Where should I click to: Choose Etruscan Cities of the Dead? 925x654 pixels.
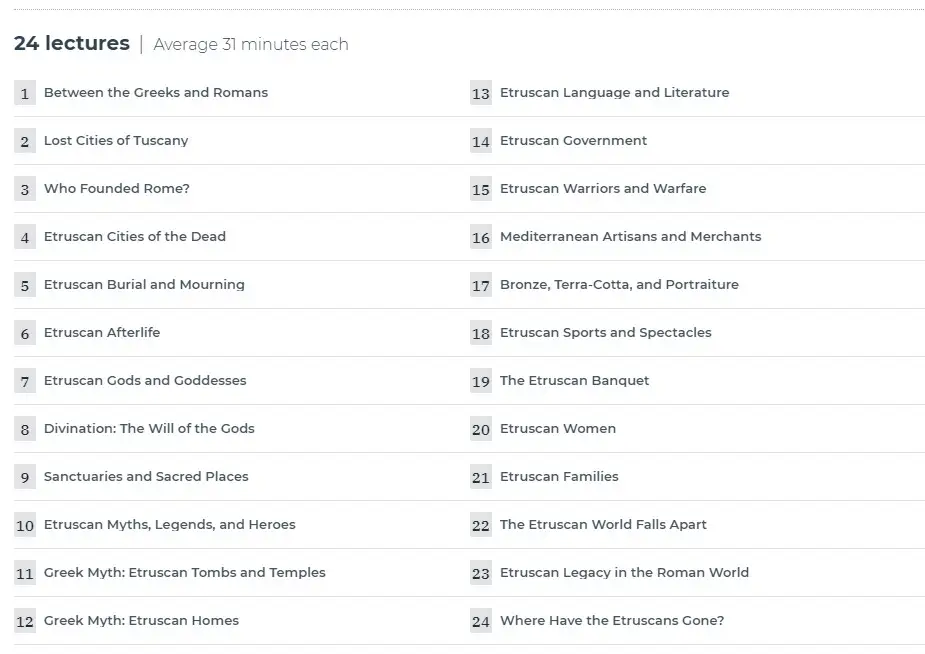tap(135, 236)
